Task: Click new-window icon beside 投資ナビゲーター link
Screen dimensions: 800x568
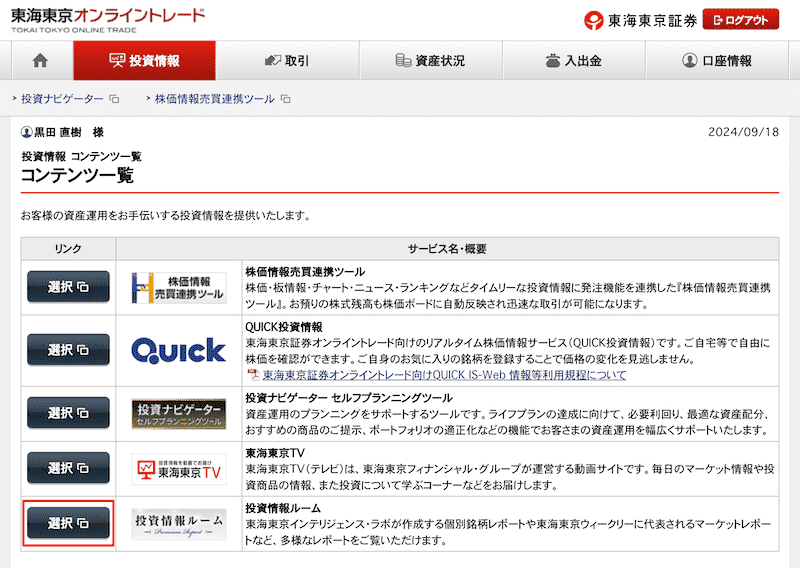Action: [115, 99]
